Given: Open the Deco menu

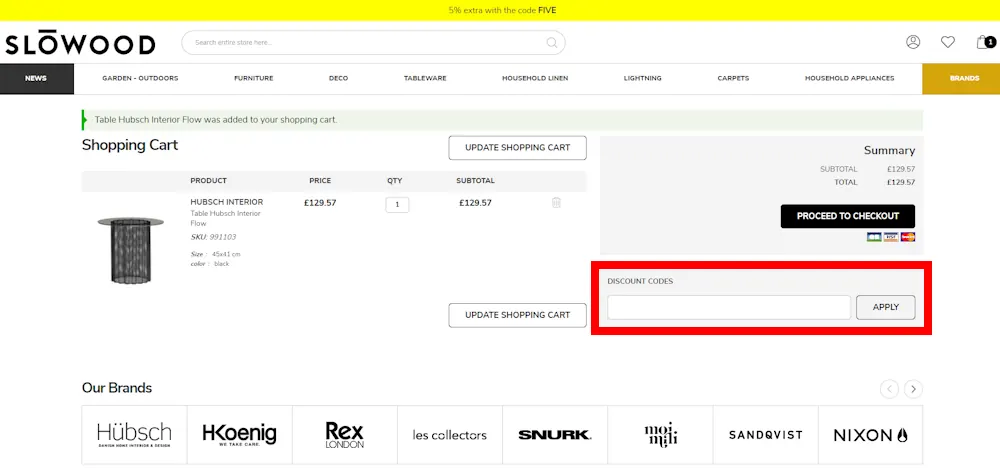Looking at the screenshot, I should [x=338, y=78].
